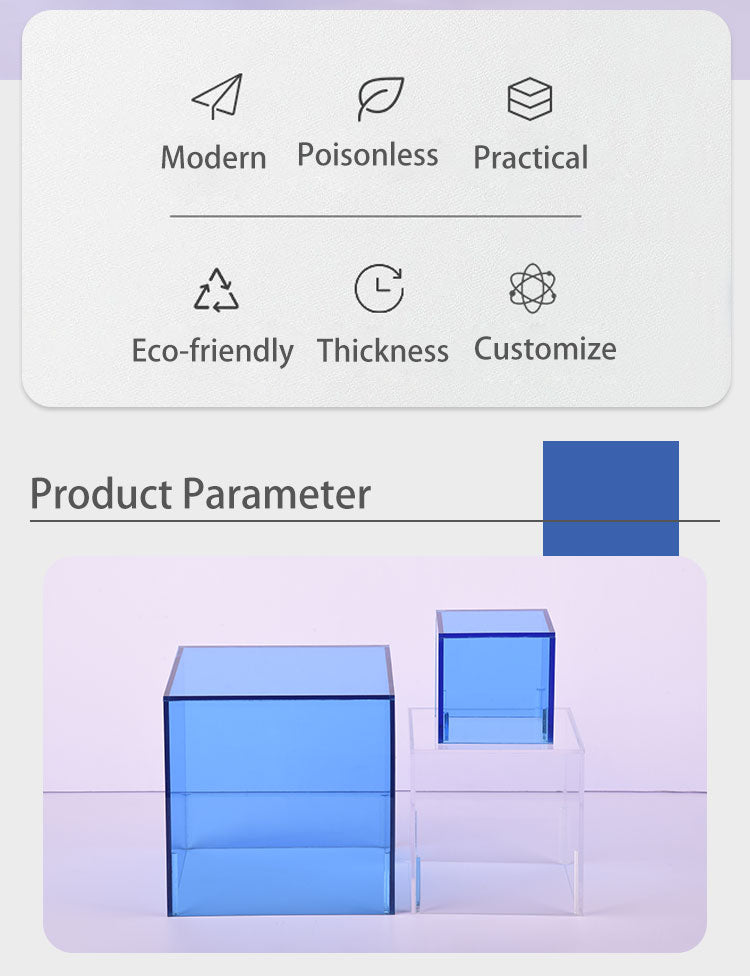750x976 pixels.
Task: Click the Product Parameter heading
Action: pos(200,494)
